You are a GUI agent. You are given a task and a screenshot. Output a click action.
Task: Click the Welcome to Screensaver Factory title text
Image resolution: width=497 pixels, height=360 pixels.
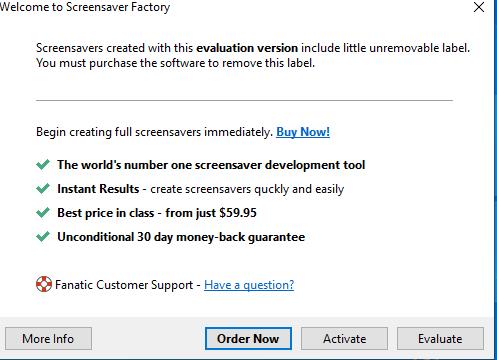tap(85, 7)
